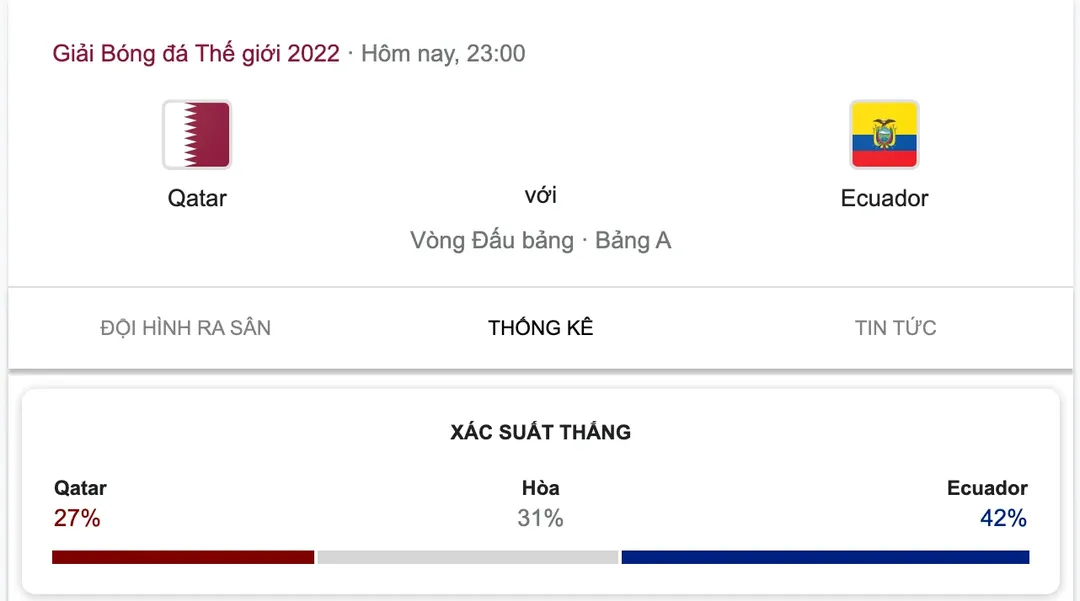Click the Vòng Đấu bảng · Bảng A text
The width and height of the screenshot is (1080, 601).
[x=540, y=241]
